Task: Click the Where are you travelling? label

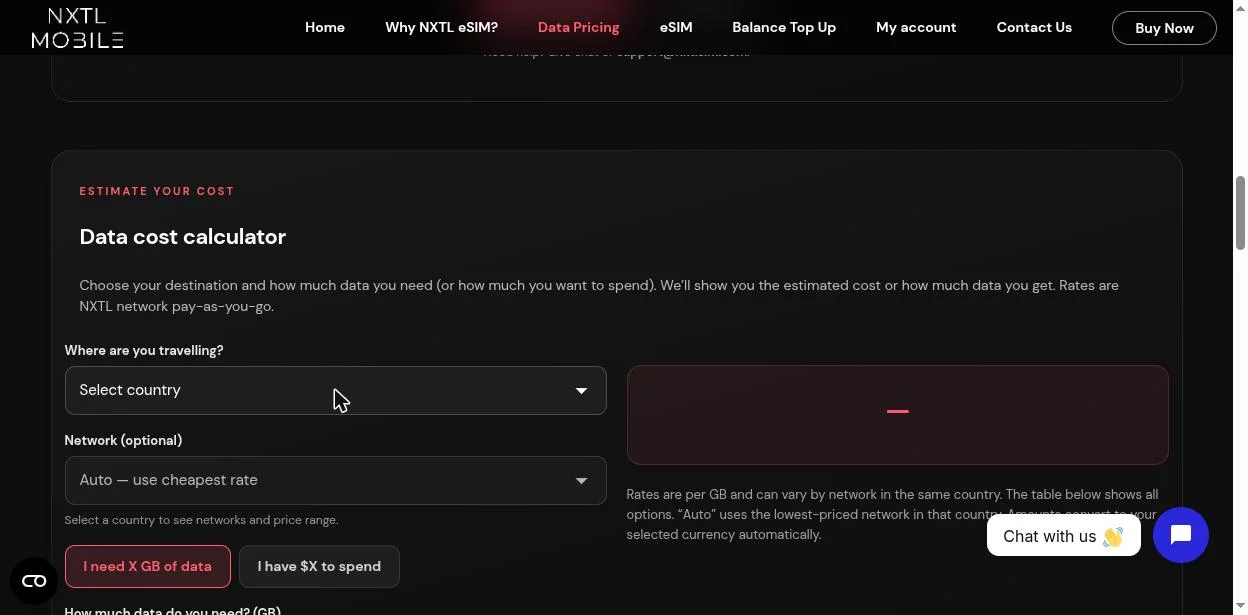Action: tap(144, 351)
